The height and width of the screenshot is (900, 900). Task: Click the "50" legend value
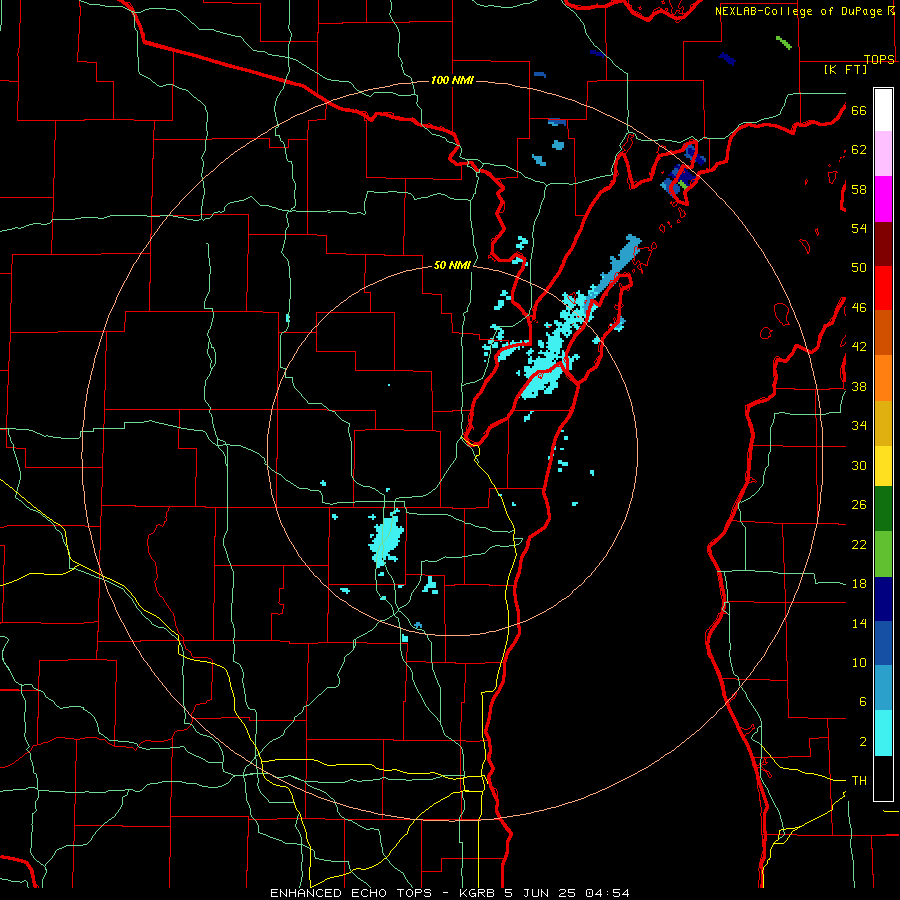tap(859, 268)
